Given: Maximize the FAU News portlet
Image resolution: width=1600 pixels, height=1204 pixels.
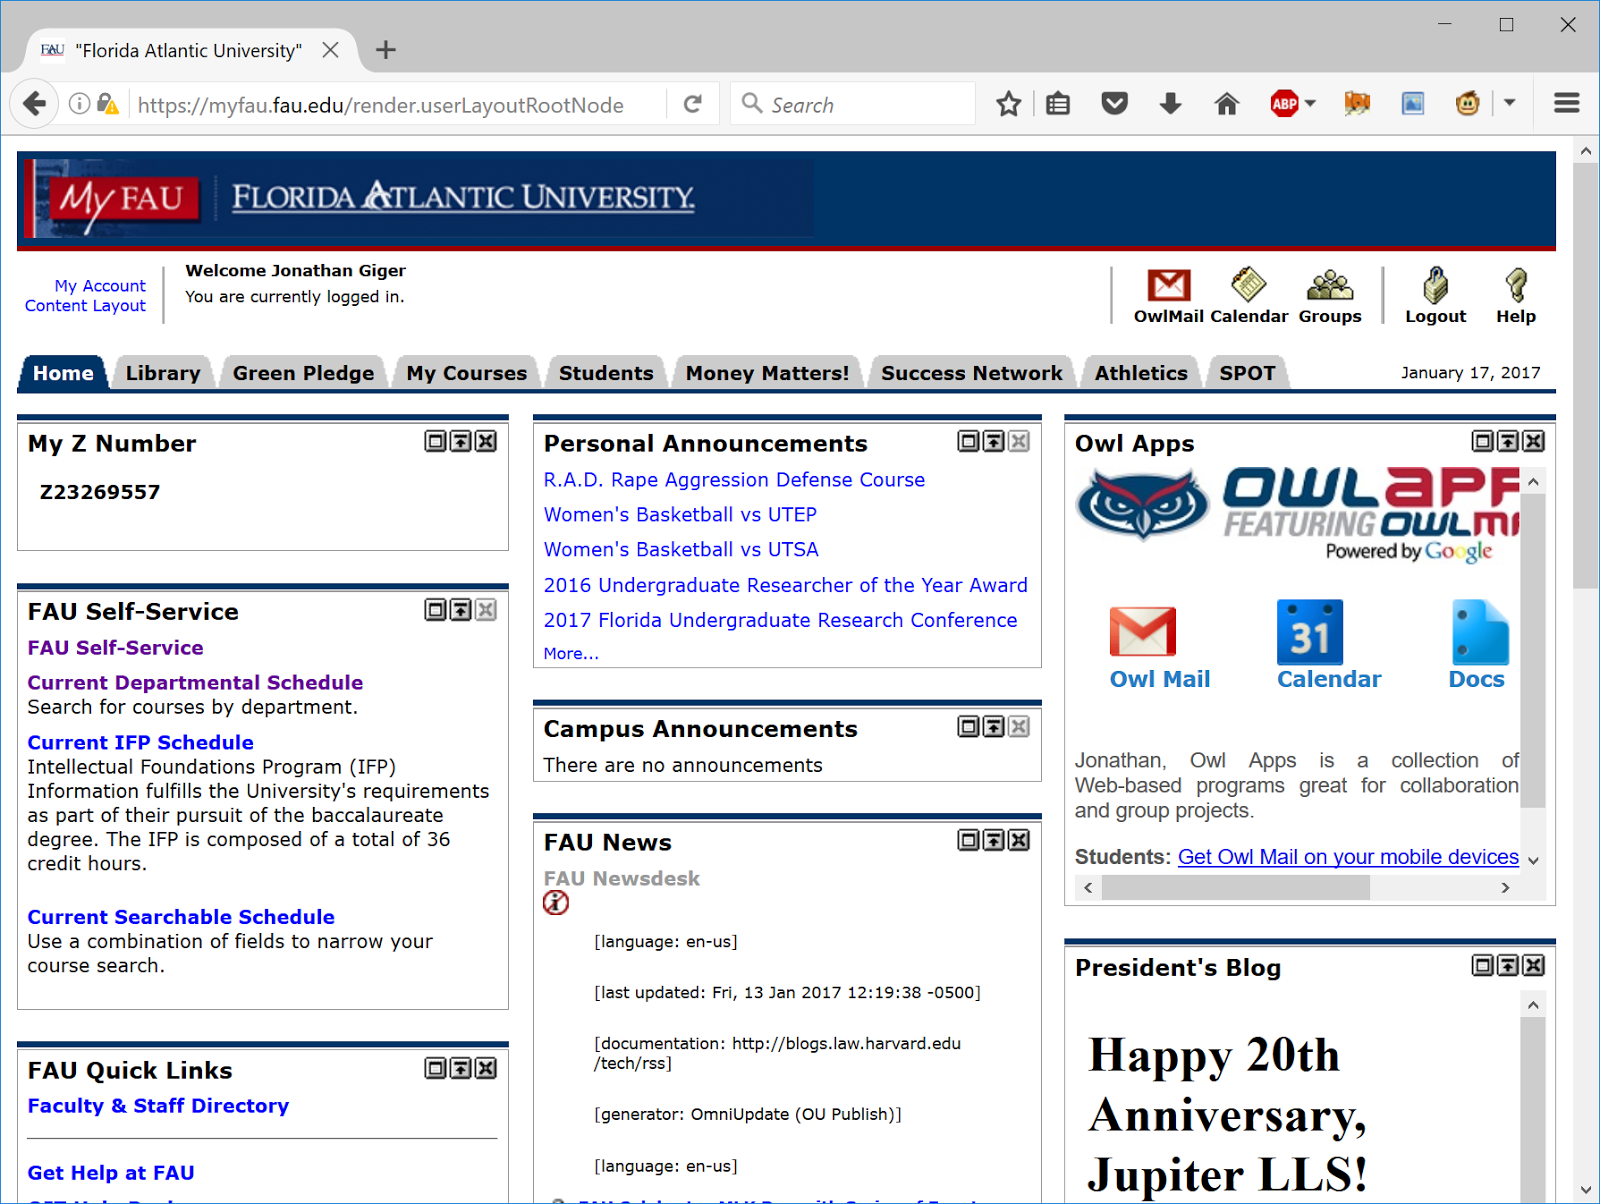Looking at the screenshot, I should point(968,840).
